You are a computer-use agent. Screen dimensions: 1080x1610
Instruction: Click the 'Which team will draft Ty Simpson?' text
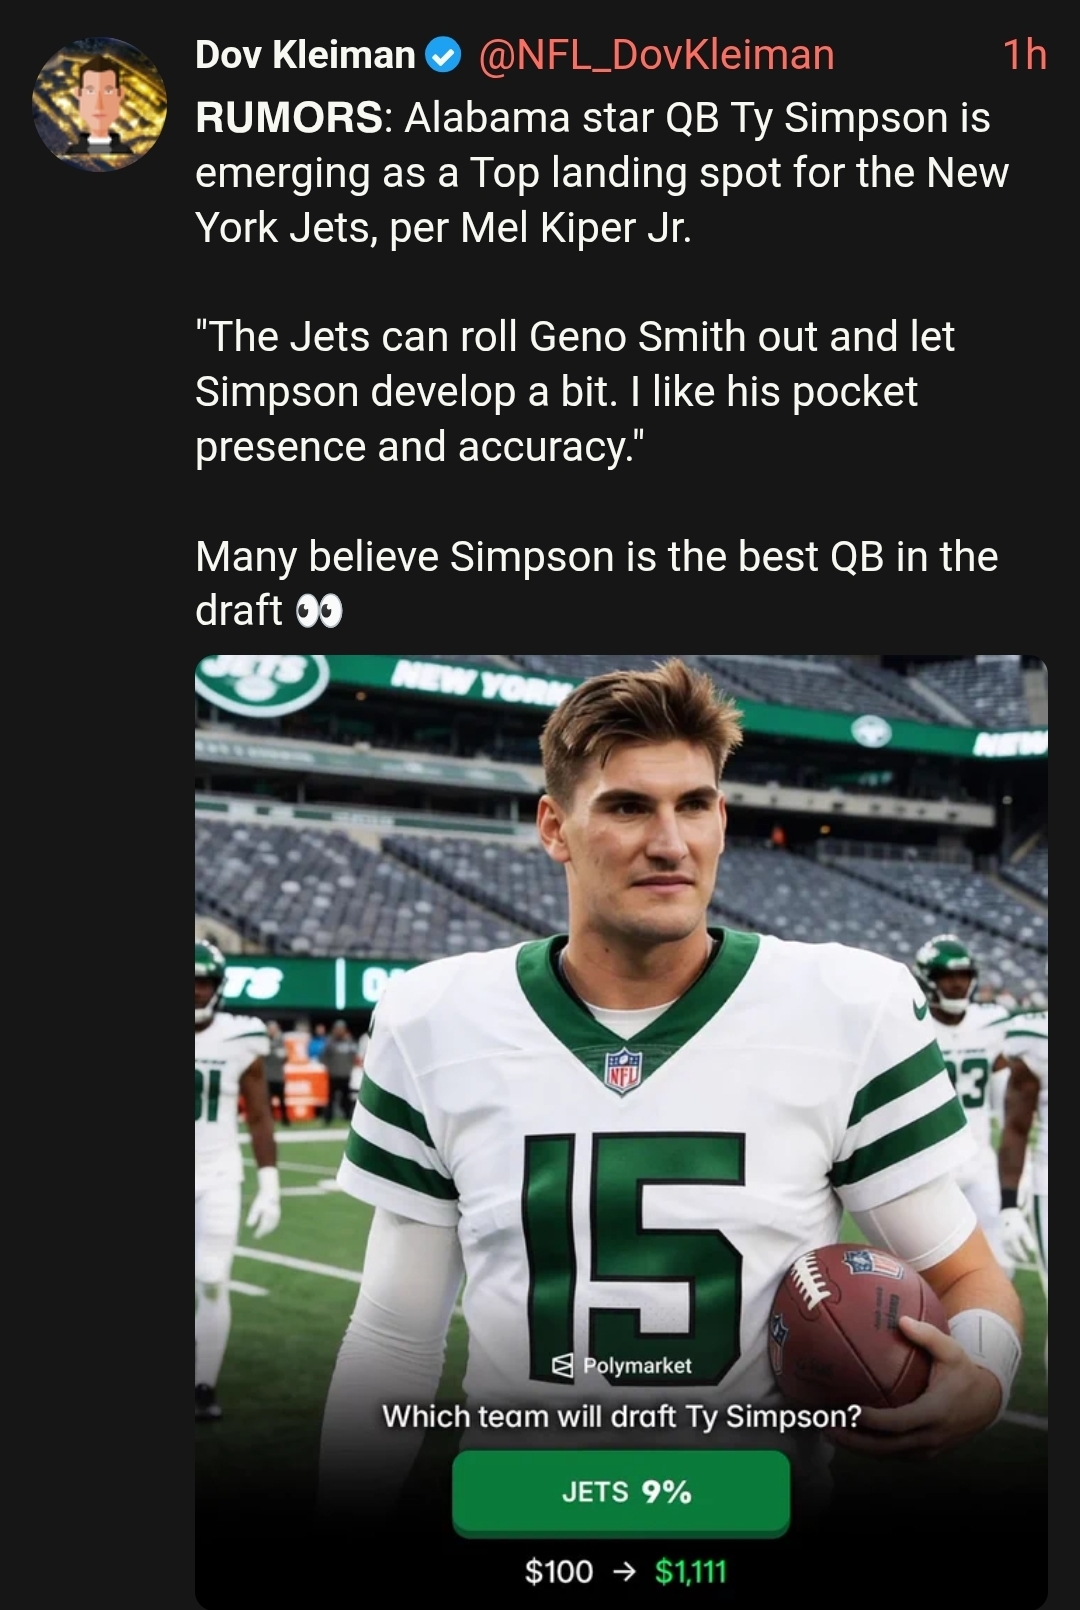point(621,1416)
